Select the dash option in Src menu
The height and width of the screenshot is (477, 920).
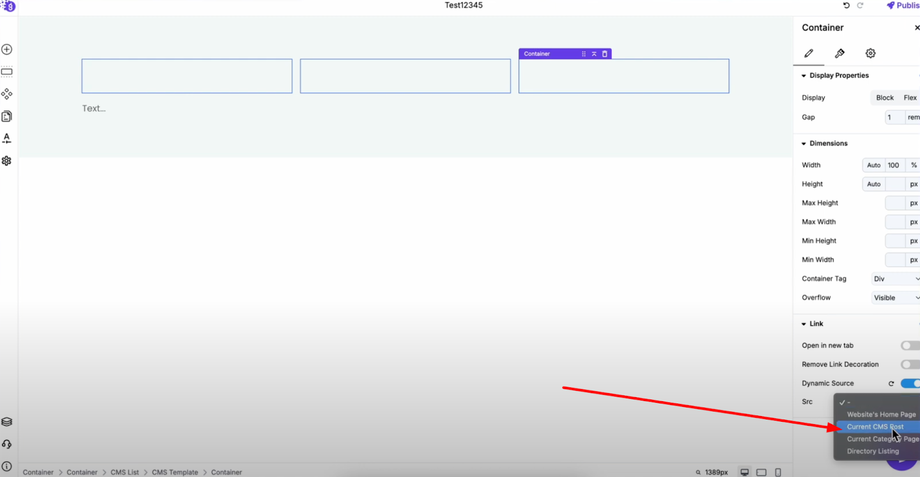(877, 402)
